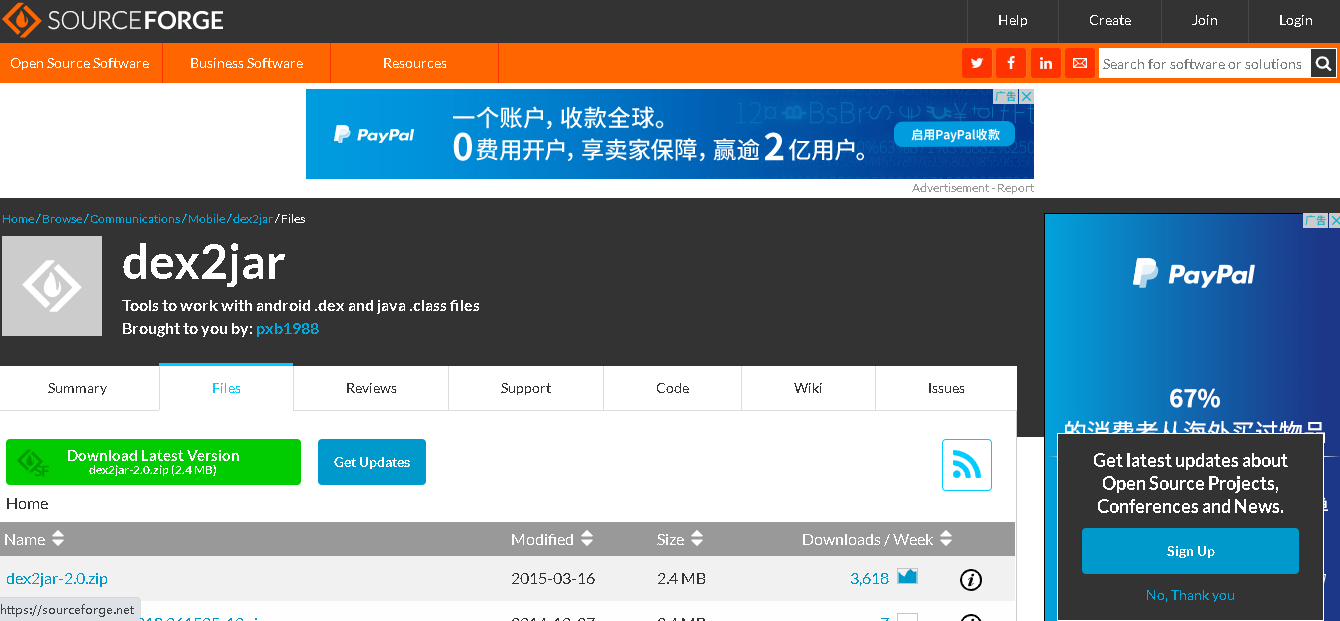Click the PayPal banner ad at top
Viewport: 1340px width, 621px height.
point(670,134)
